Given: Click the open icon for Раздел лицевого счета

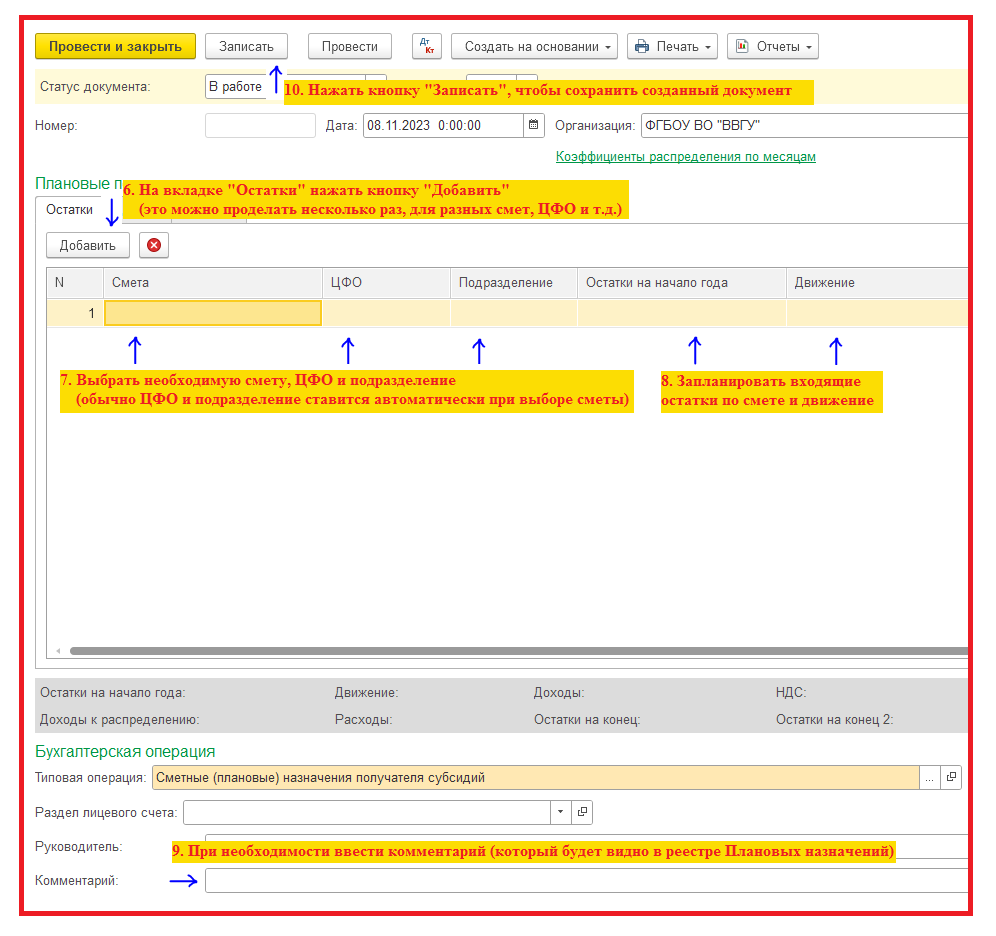Looking at the screenshot, I should [583, 812].
